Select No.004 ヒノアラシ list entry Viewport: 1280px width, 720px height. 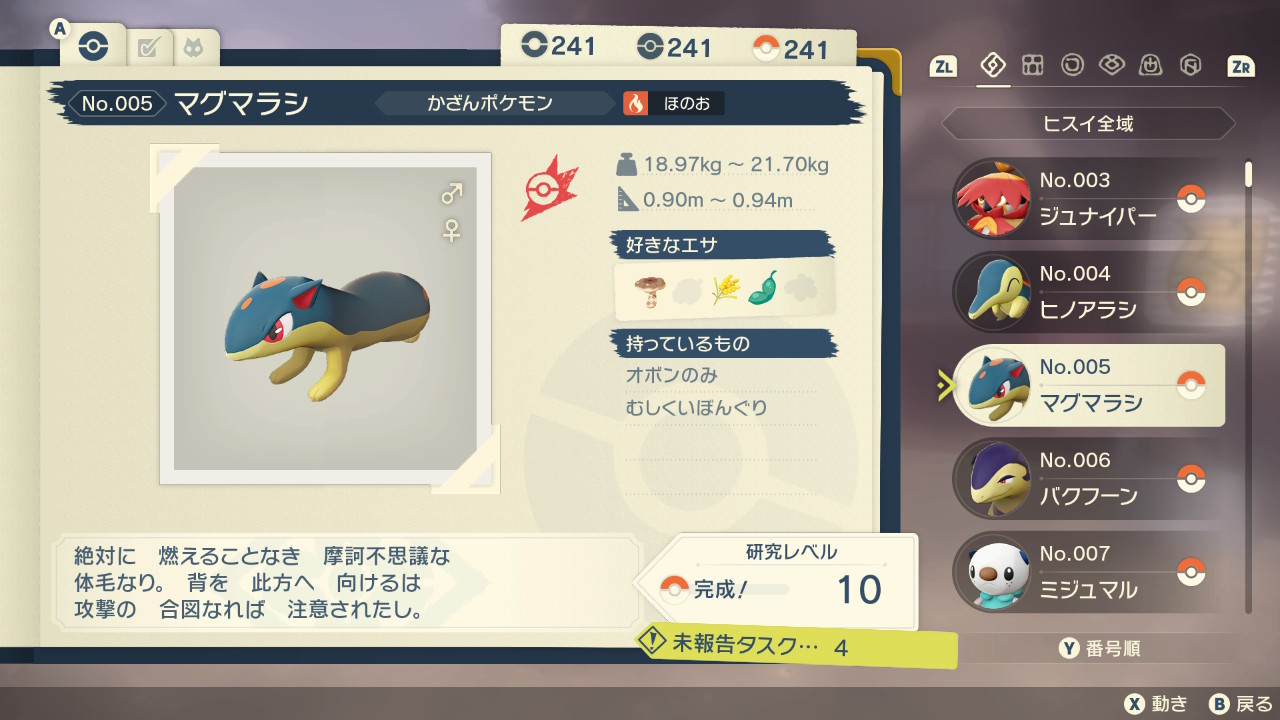pos(1088,292)
